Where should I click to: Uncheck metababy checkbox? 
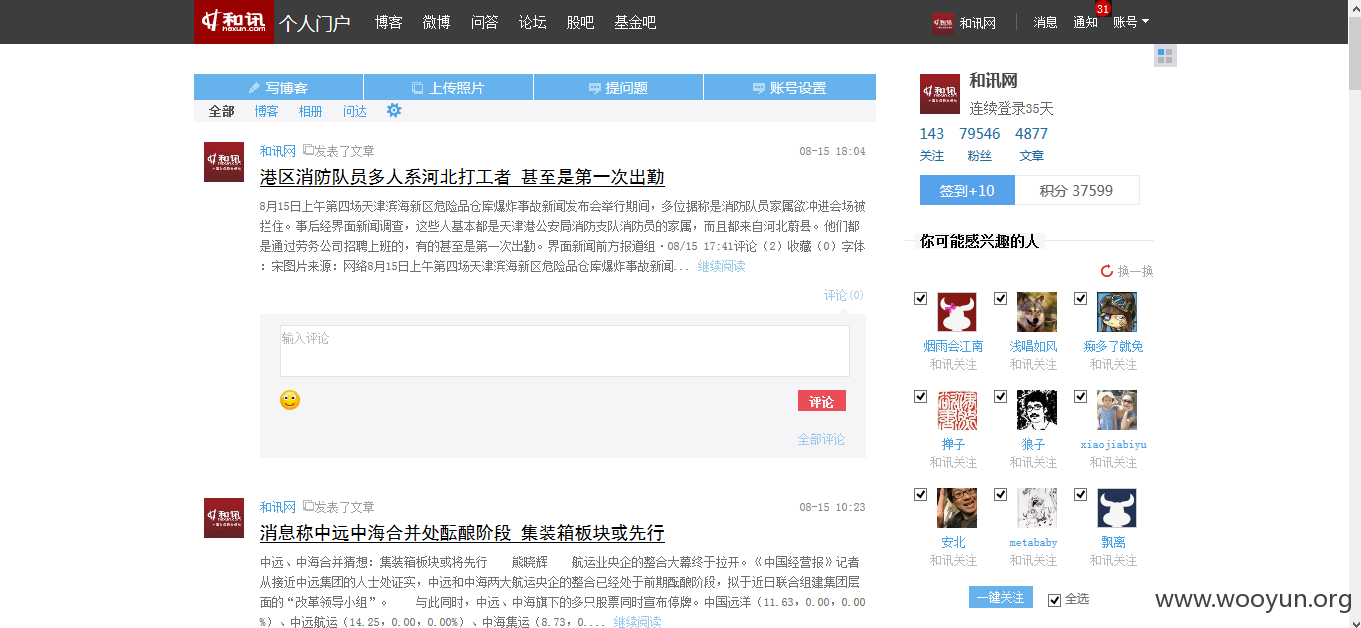(x=1000, y=494)
